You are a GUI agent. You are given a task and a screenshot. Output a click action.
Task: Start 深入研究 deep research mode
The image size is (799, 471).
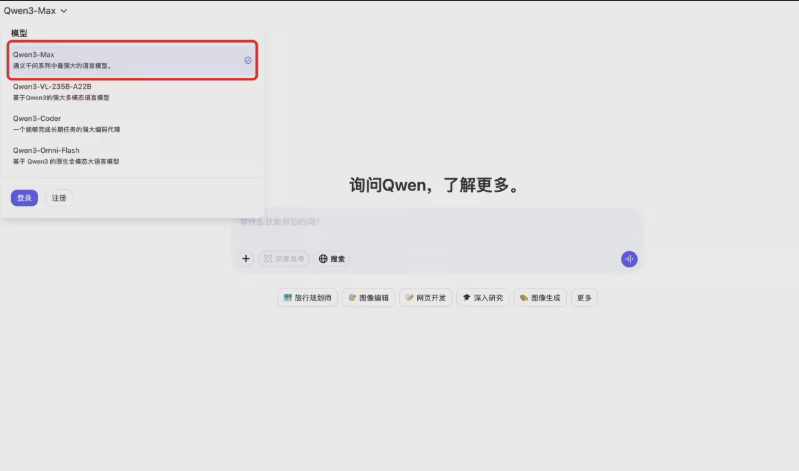(483, 298)
